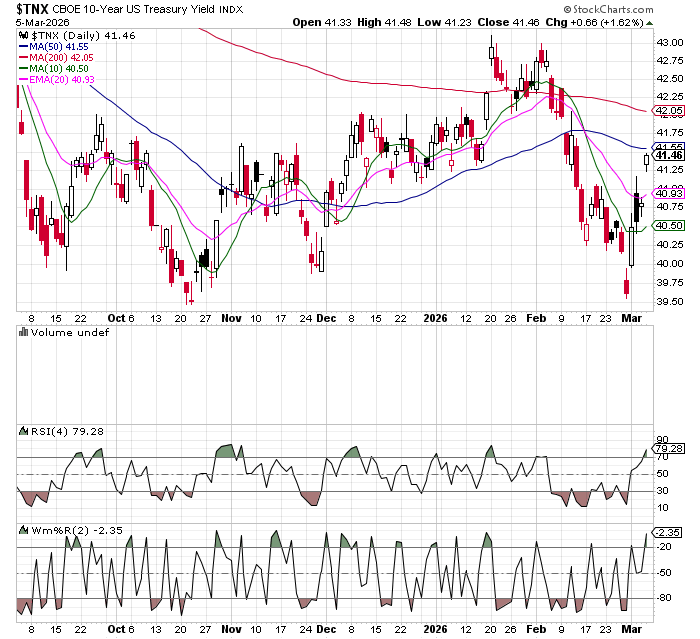Click the Mar label on the bottom date axis

pos(632,629)
